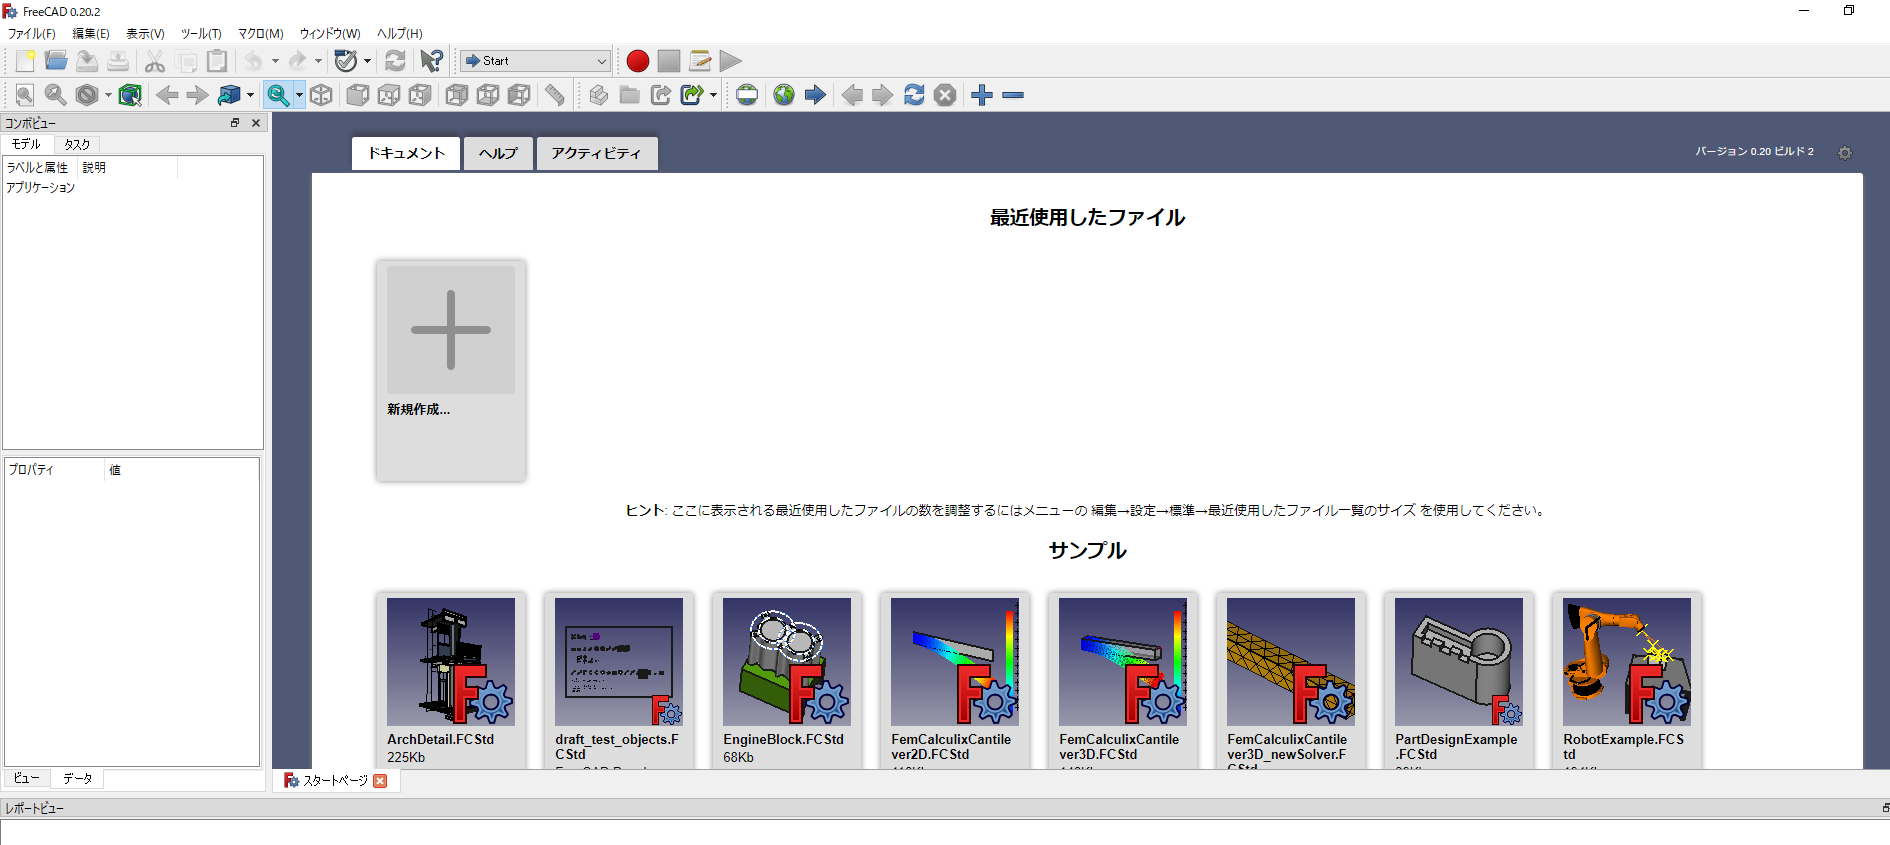Click the web reload blue arrows icon

click(914, 95)
